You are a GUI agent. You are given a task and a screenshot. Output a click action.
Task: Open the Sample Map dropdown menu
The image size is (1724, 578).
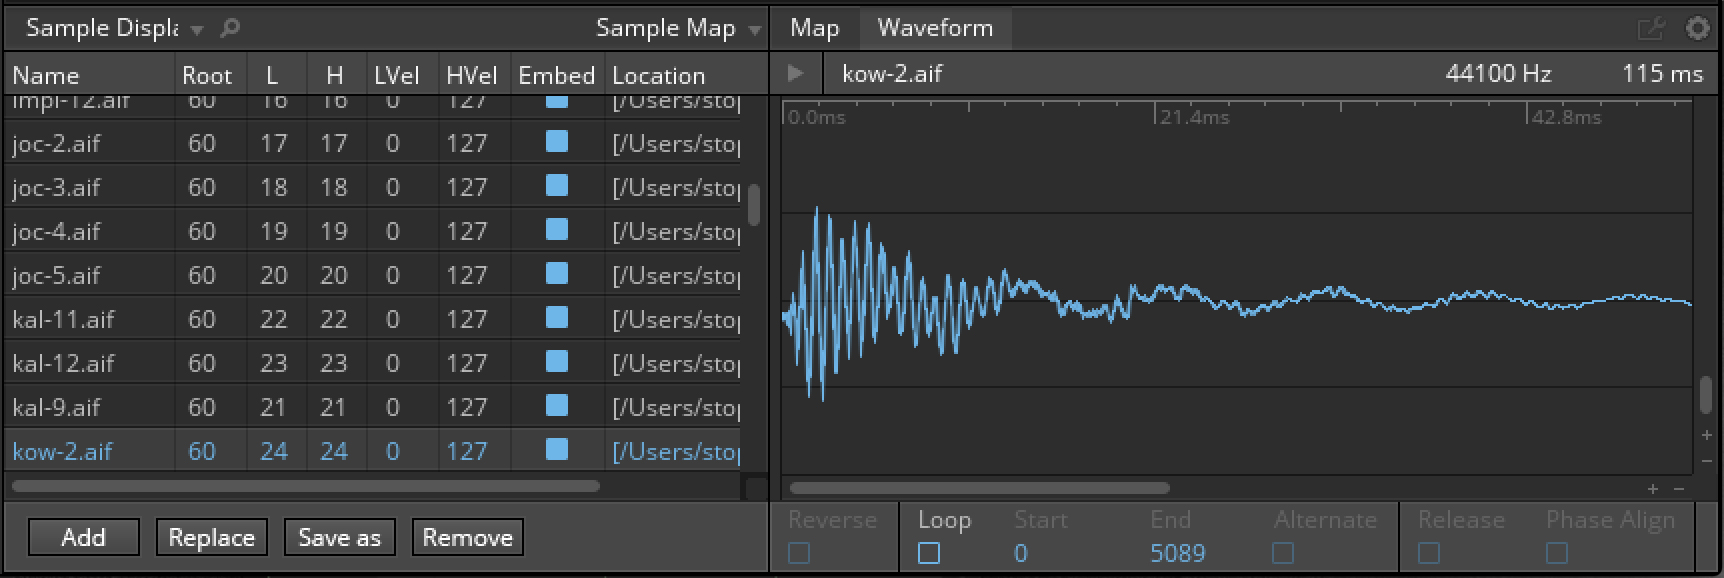click(679, 28)
